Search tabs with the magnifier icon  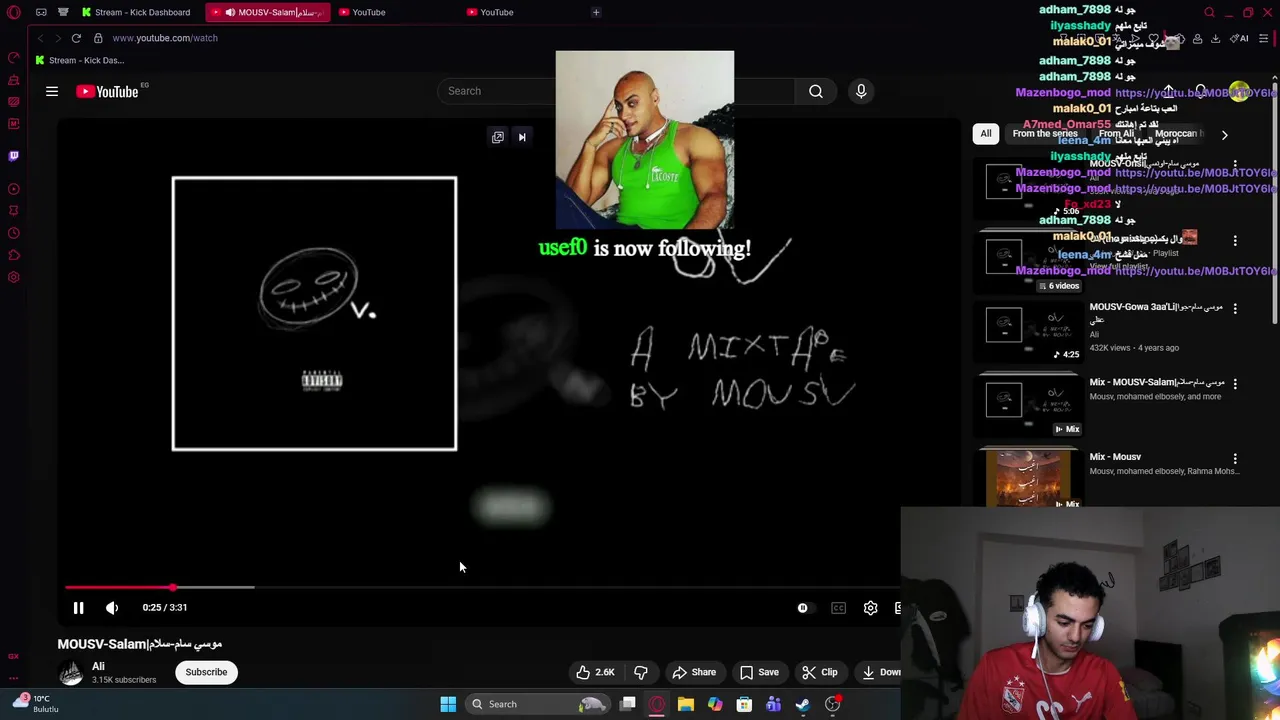click(x=1209, y=12)
